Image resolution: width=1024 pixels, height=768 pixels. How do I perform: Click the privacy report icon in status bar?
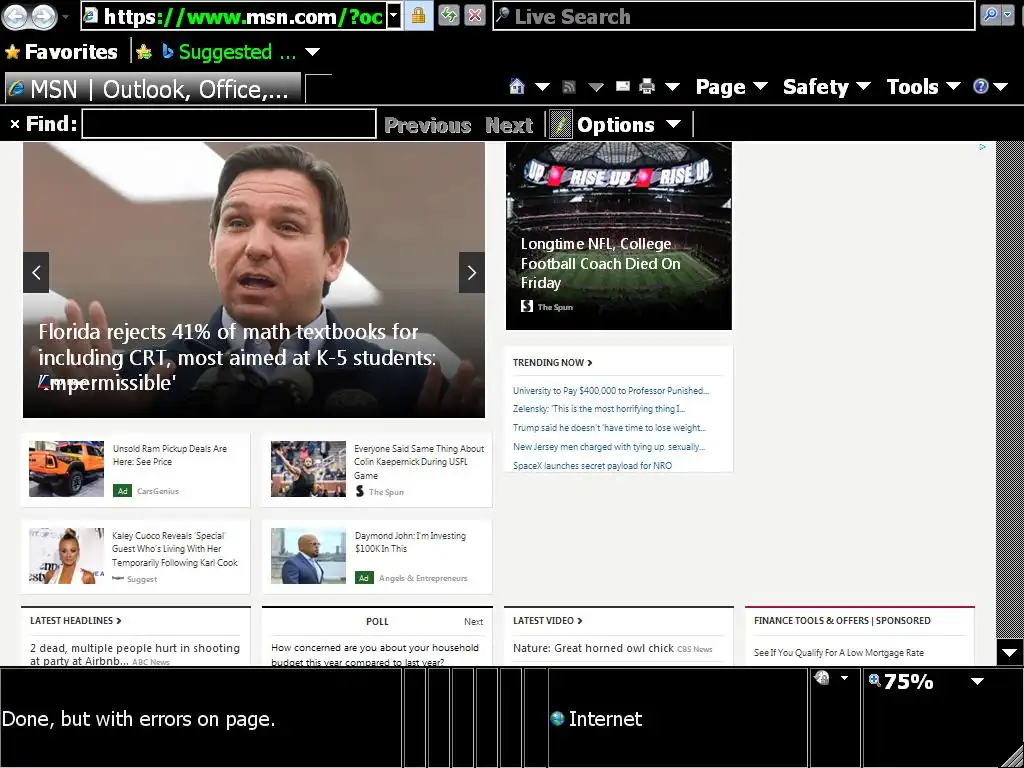[x=822, y=678]
